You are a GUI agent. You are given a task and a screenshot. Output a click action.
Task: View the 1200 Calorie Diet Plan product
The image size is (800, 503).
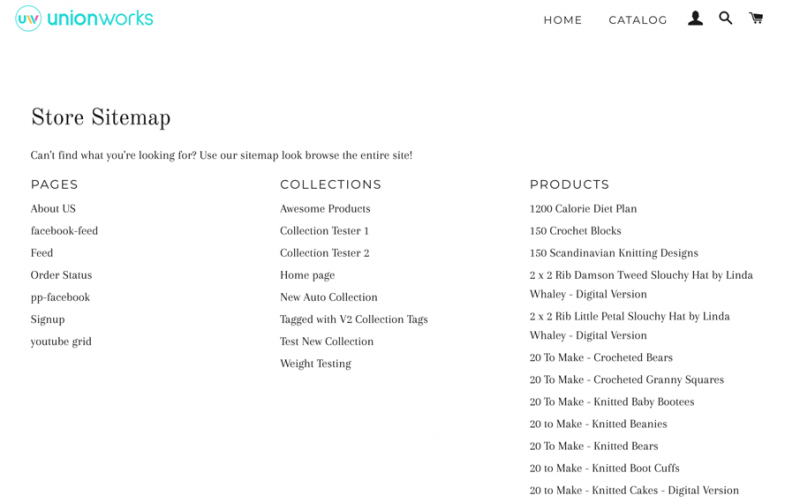pyautogui.click(x=583, y=209)
